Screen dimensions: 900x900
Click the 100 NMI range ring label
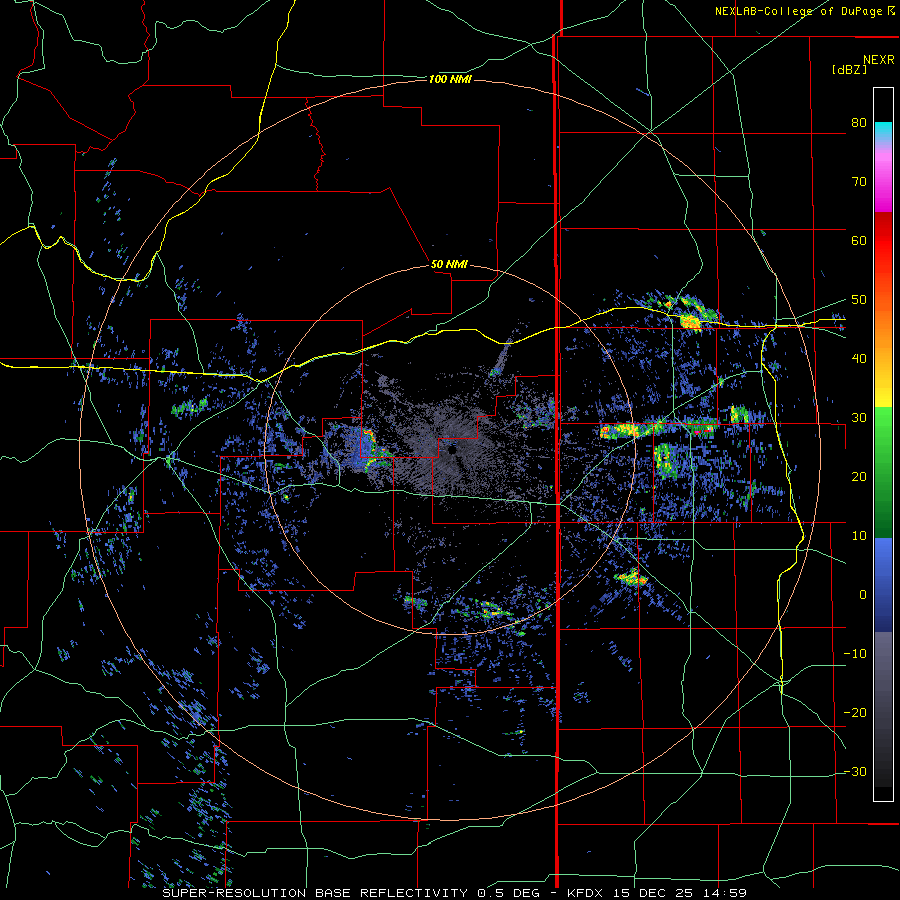(450, 79)
